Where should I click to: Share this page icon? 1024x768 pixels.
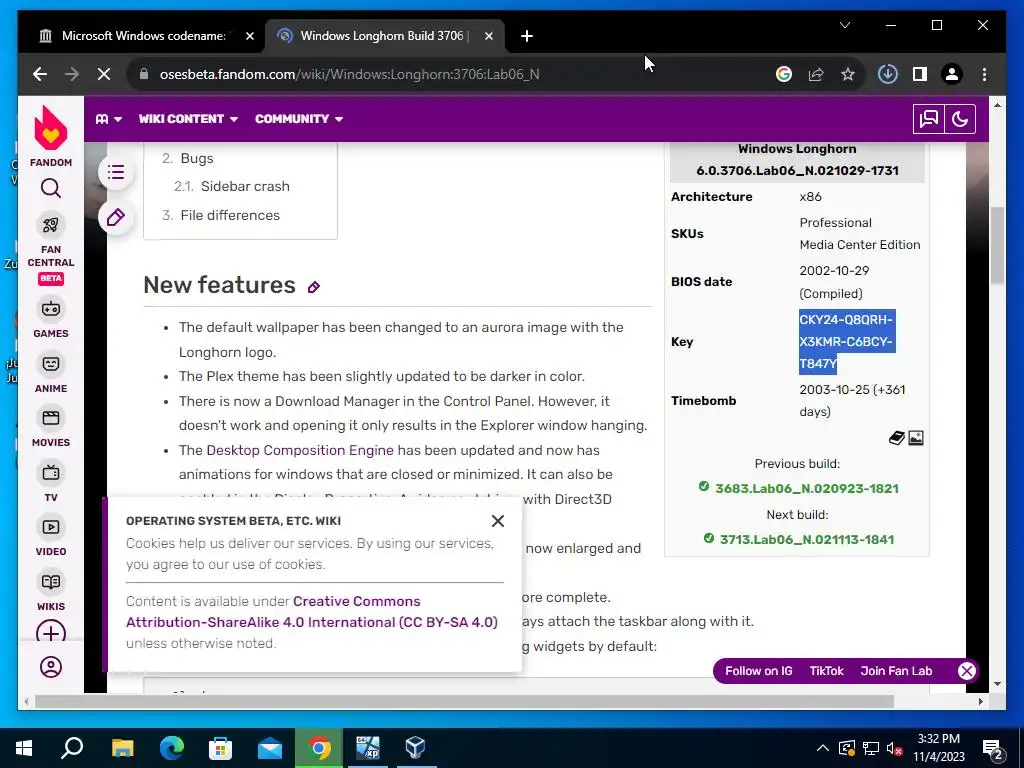click(816, 74)
